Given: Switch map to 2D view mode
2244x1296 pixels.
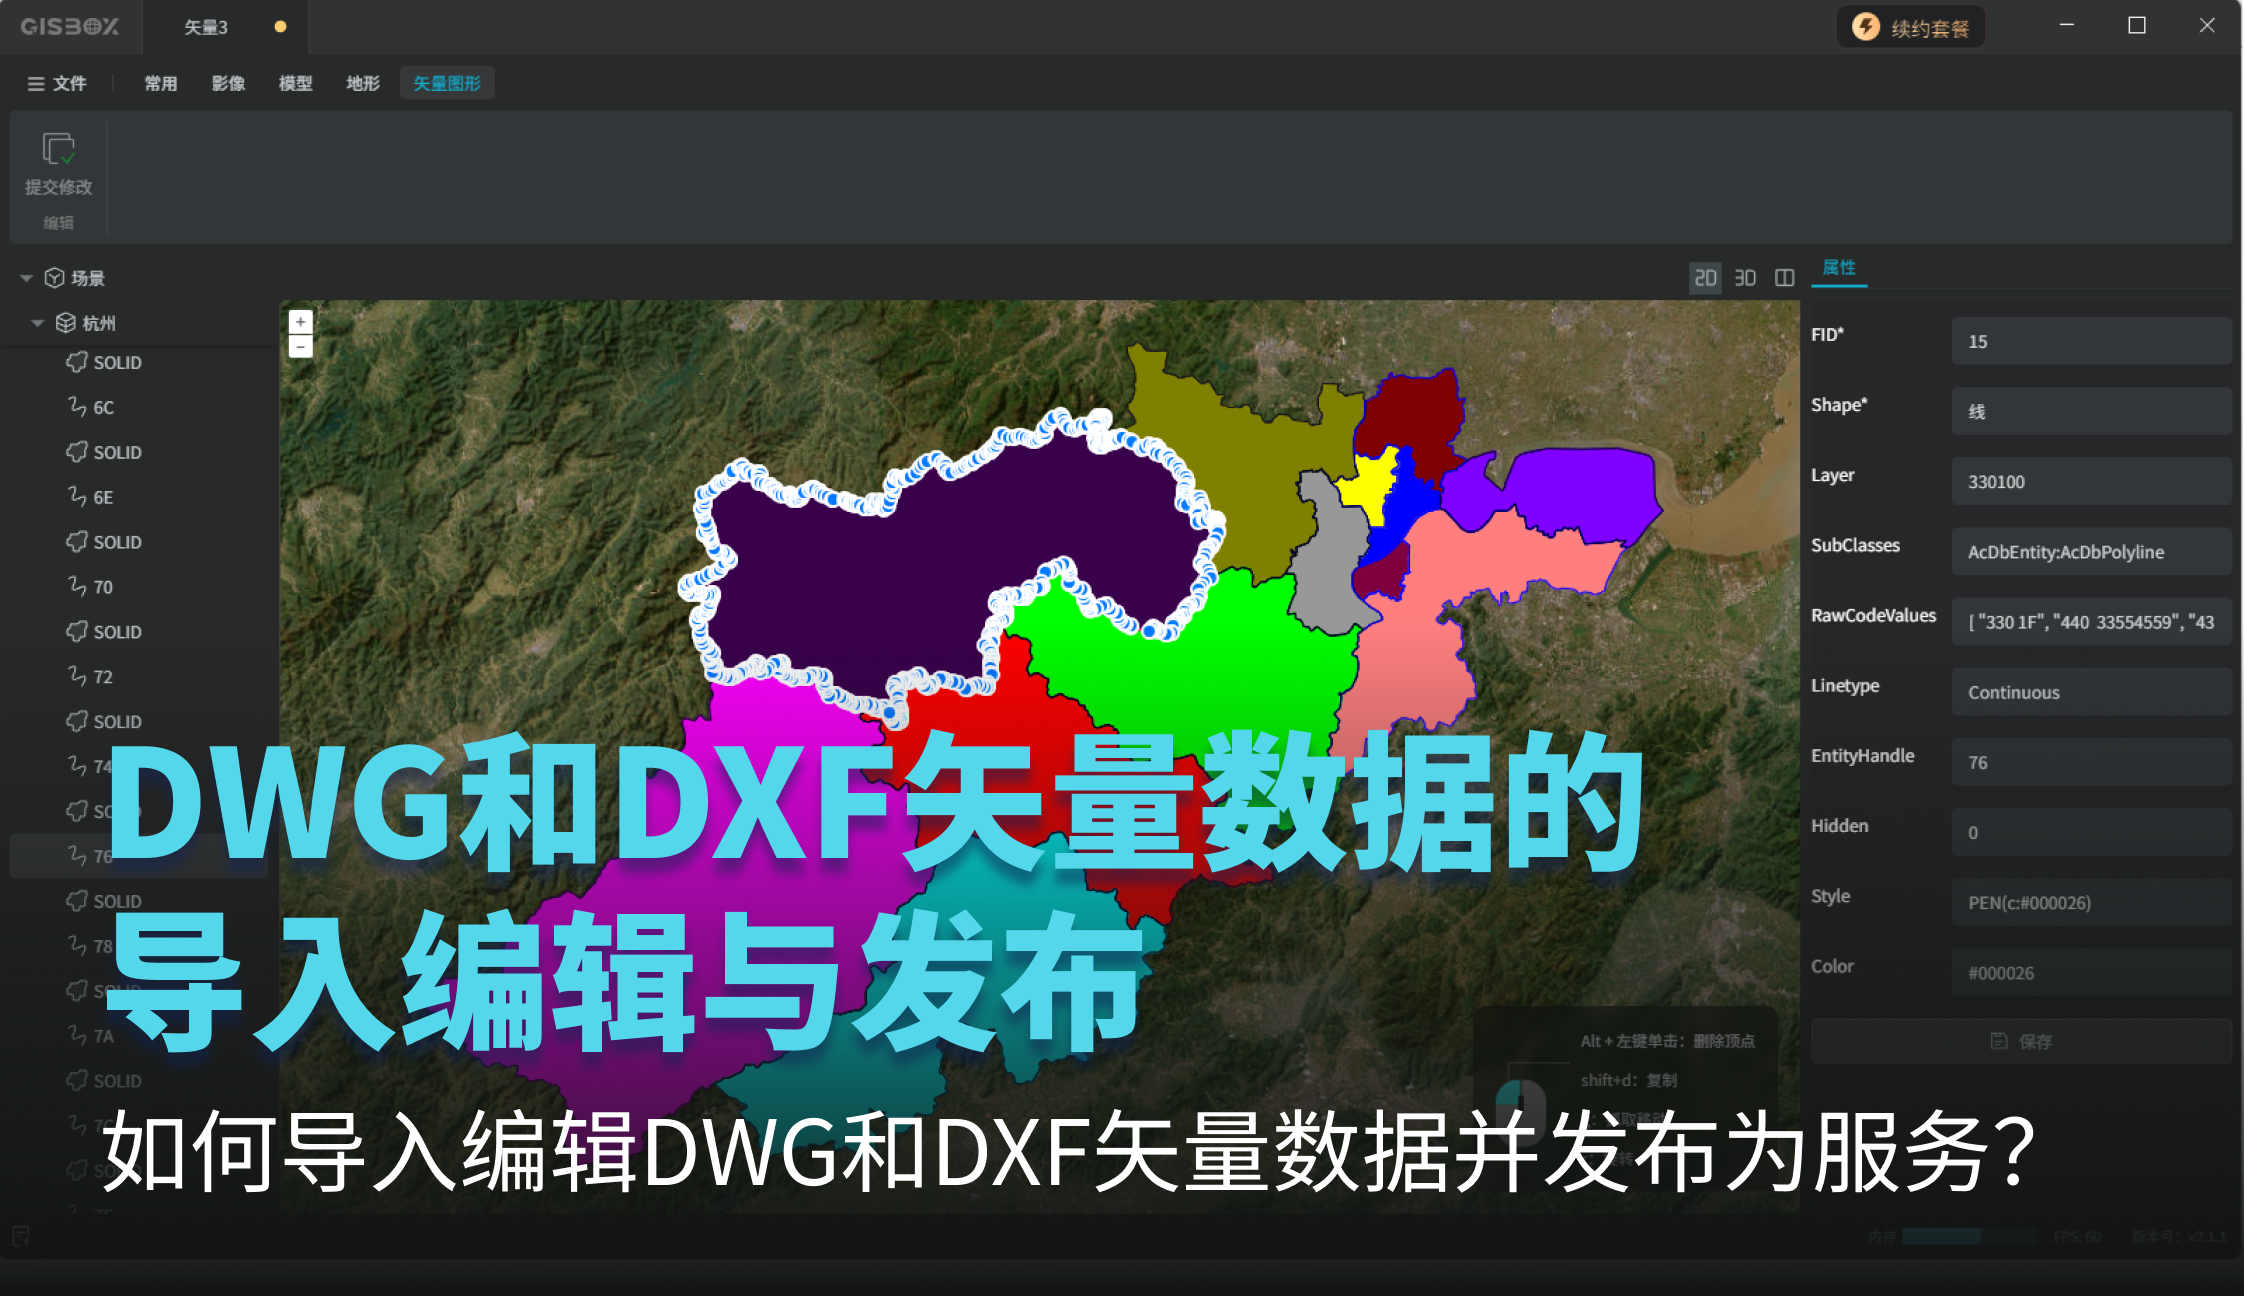Looking at the screenshot, I should click(x=1705, y=278).
